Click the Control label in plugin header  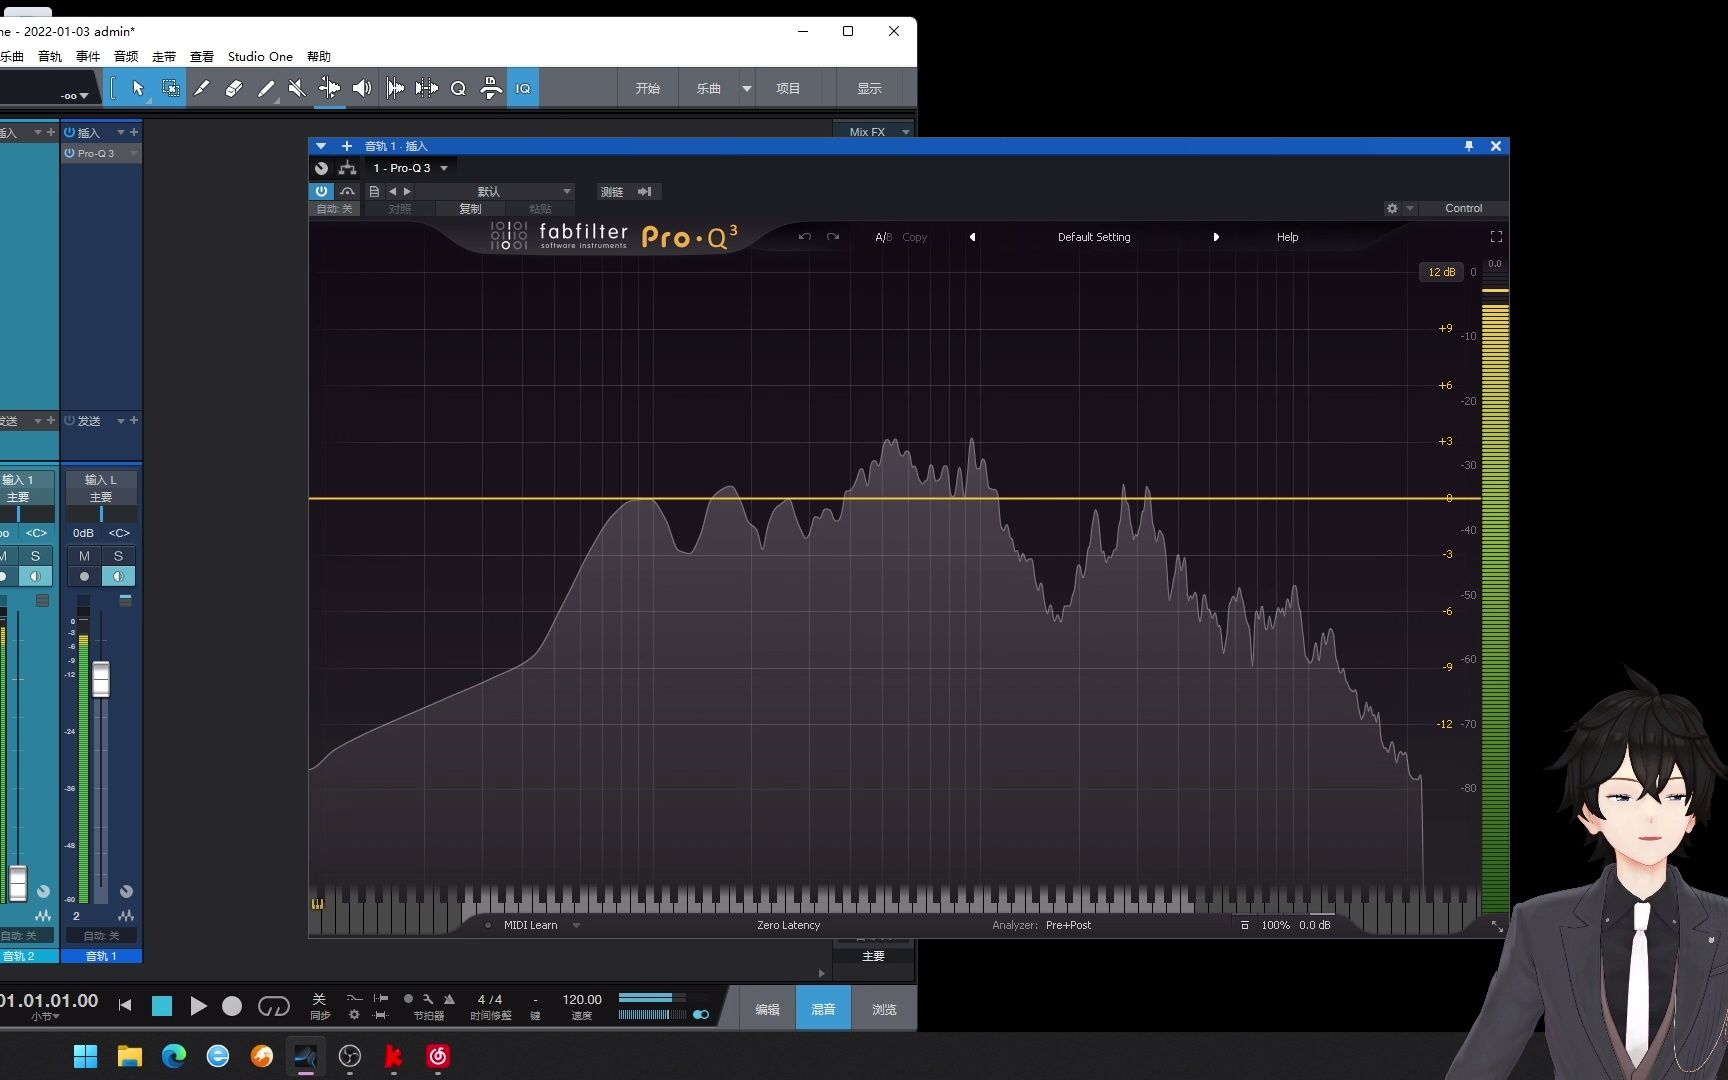pos(1463,208)
